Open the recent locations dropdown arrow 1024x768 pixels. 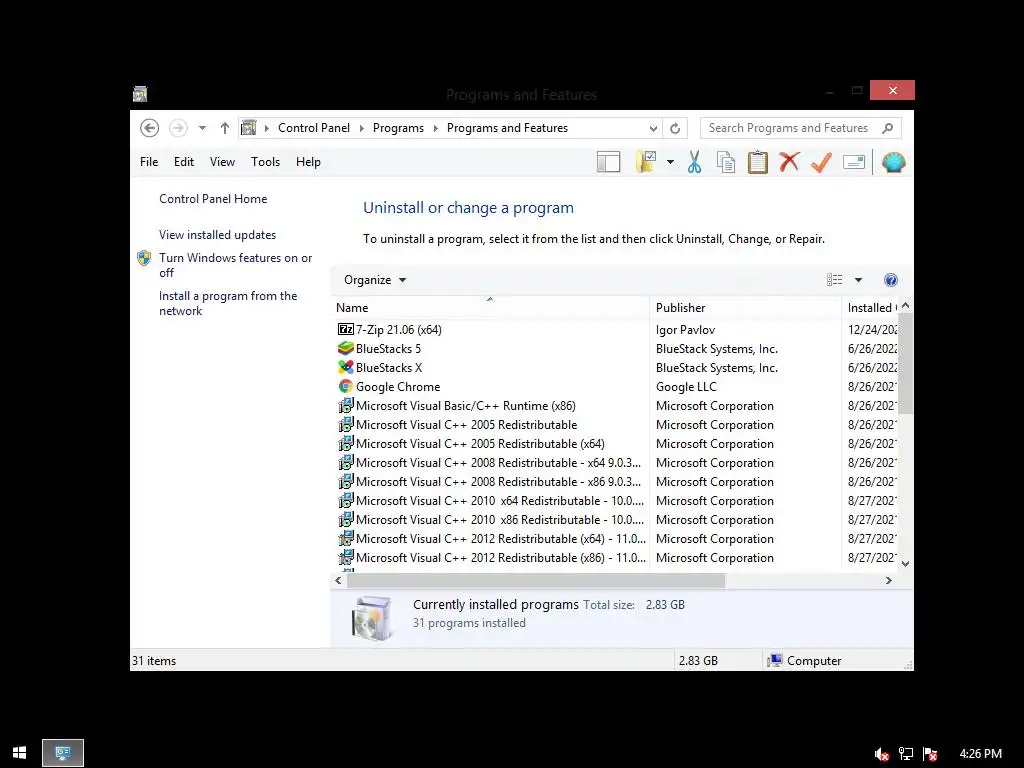pos(202,128)
